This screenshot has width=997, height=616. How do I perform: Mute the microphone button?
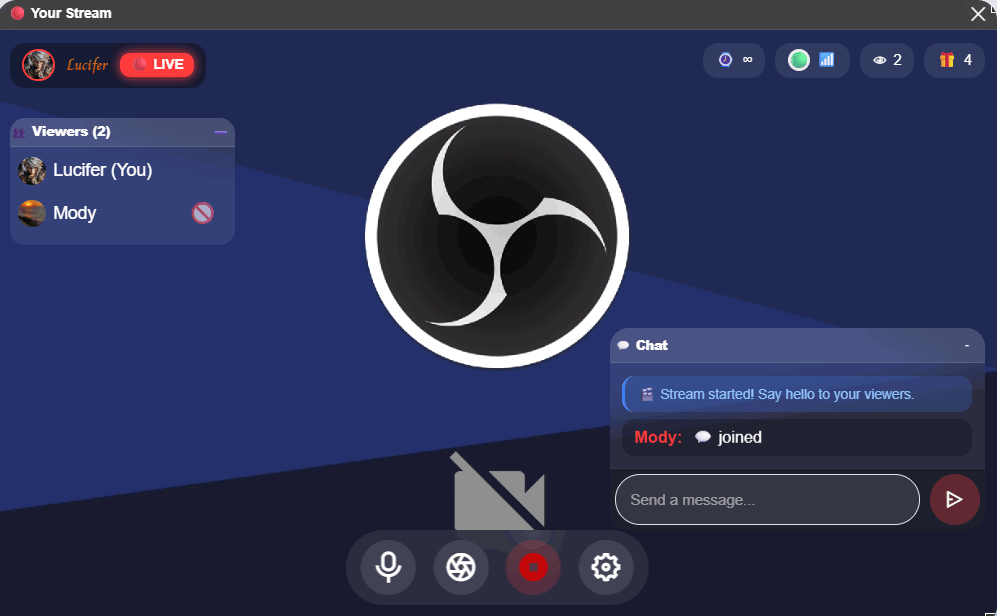click(x=388, y=567)
